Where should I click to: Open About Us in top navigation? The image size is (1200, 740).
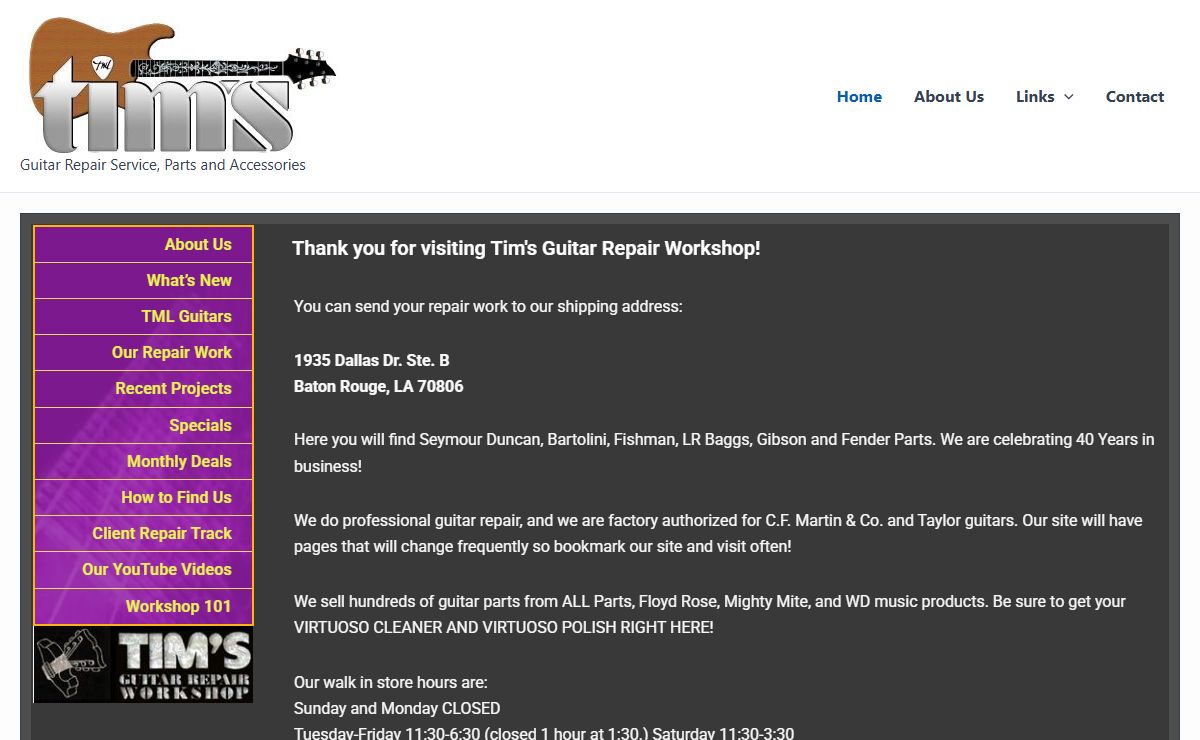pyautogui.click(x=949, y=97)
